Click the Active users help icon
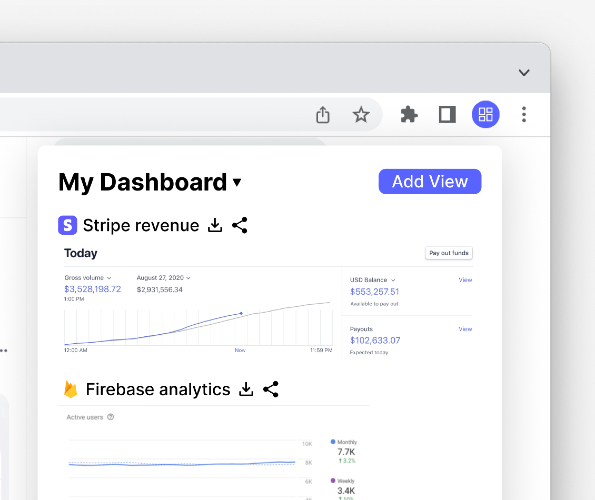 click(x=110, y=417)
